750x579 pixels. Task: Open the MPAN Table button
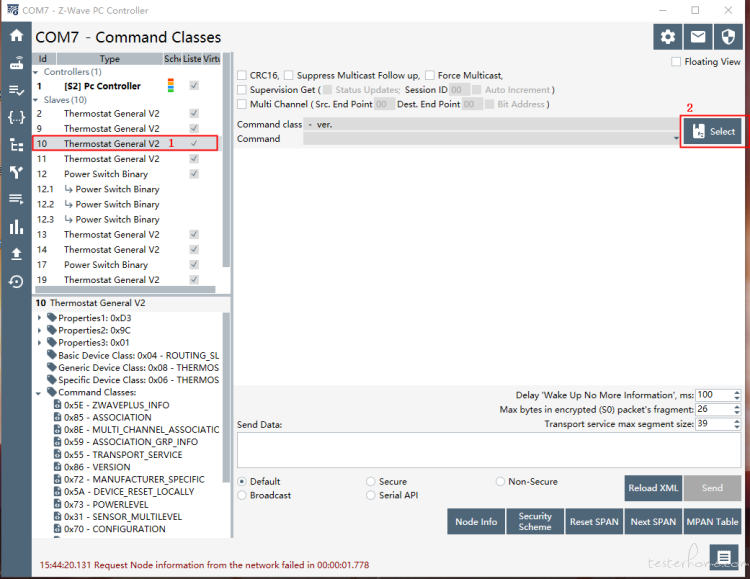[712, 522]
